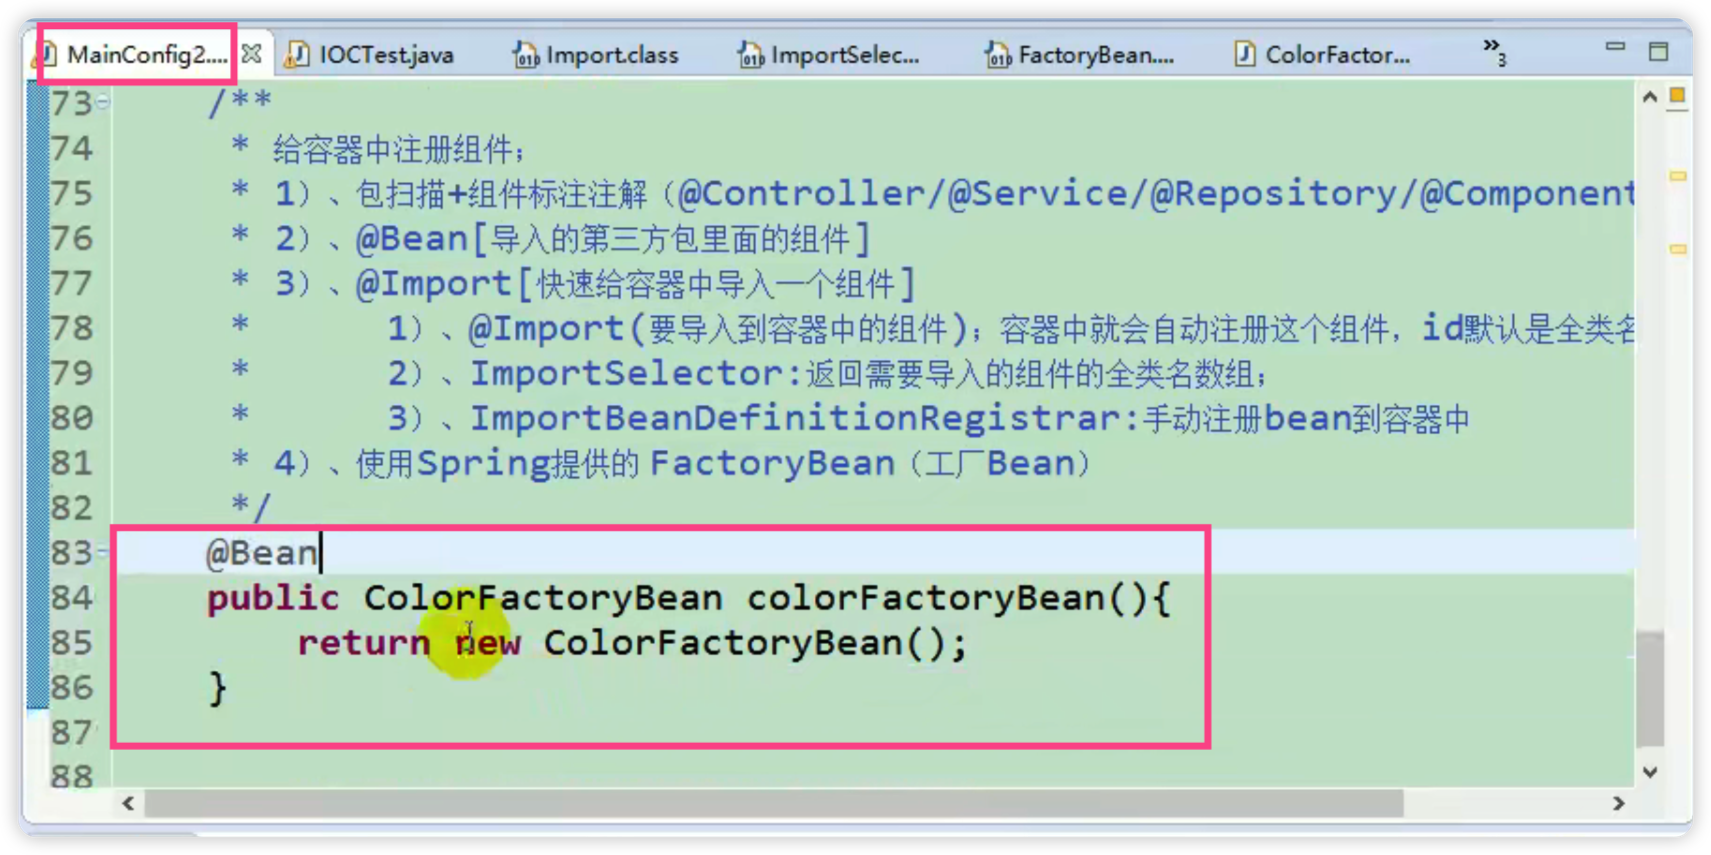Click 'FactoryBean' text on line 81
The width and height of the screenshot is (1711, 855).
click(x=772, y=463)
